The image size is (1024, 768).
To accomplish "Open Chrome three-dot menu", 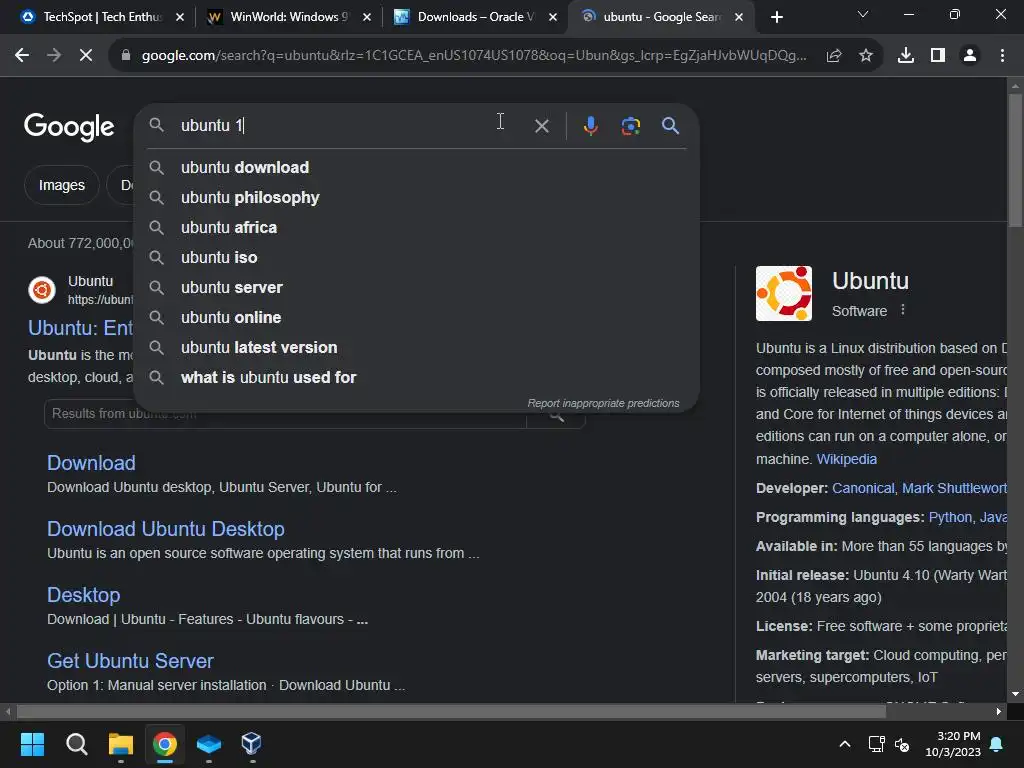I will (1002, 56).
